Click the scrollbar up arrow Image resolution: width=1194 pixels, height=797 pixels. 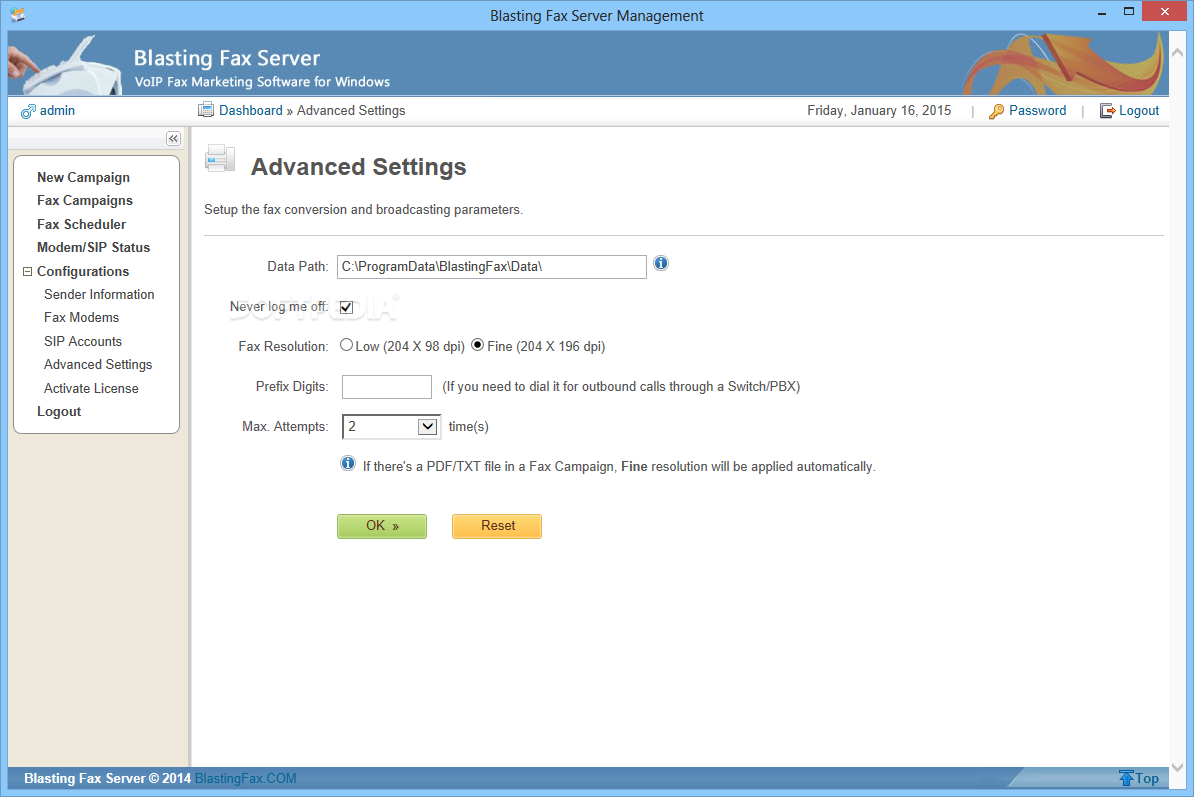pos(1177,53)
